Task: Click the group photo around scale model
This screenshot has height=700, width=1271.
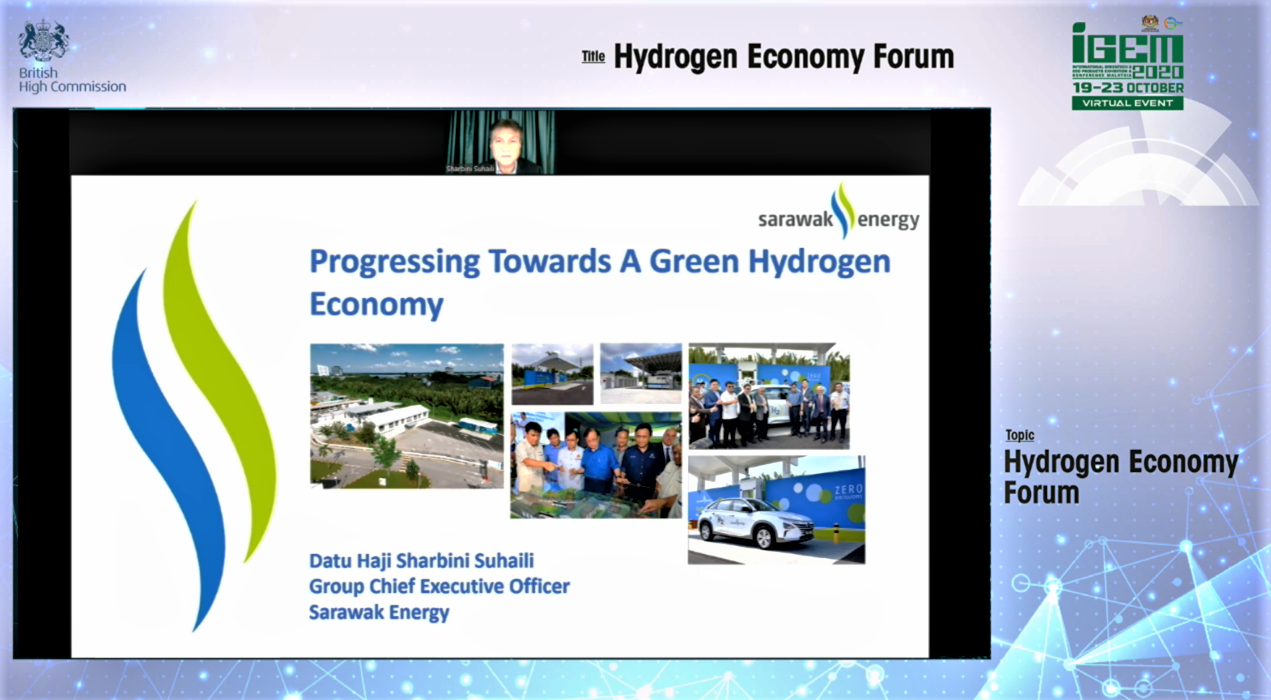Action: [595, 464]
